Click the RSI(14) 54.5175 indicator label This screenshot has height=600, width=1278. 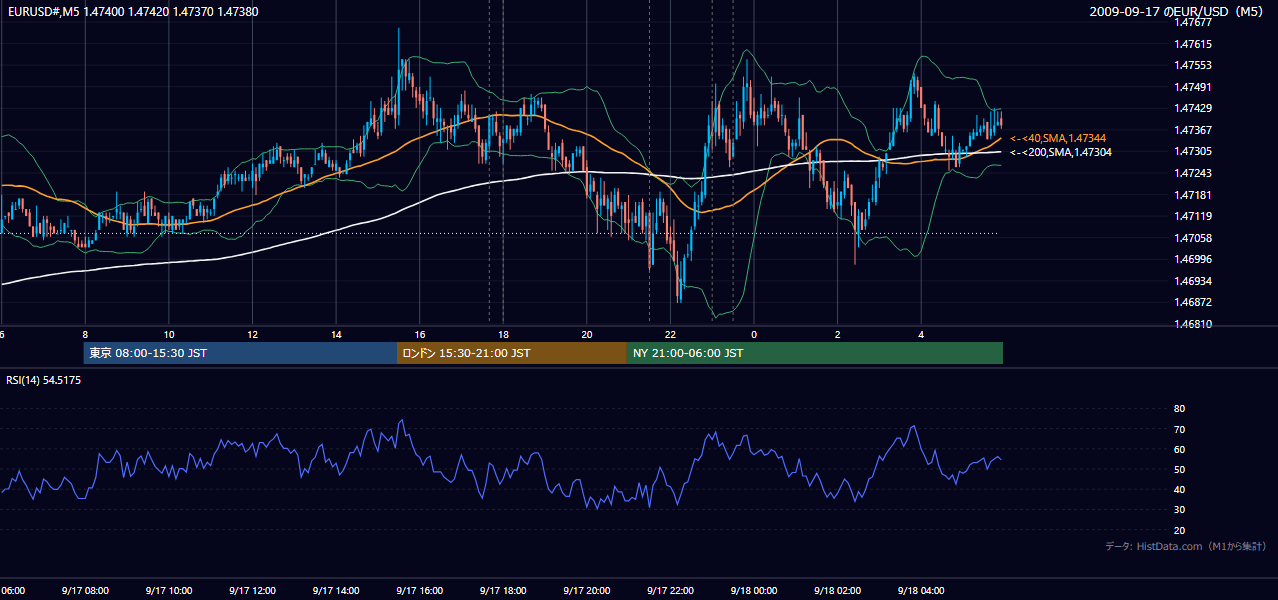pos(44,380)
